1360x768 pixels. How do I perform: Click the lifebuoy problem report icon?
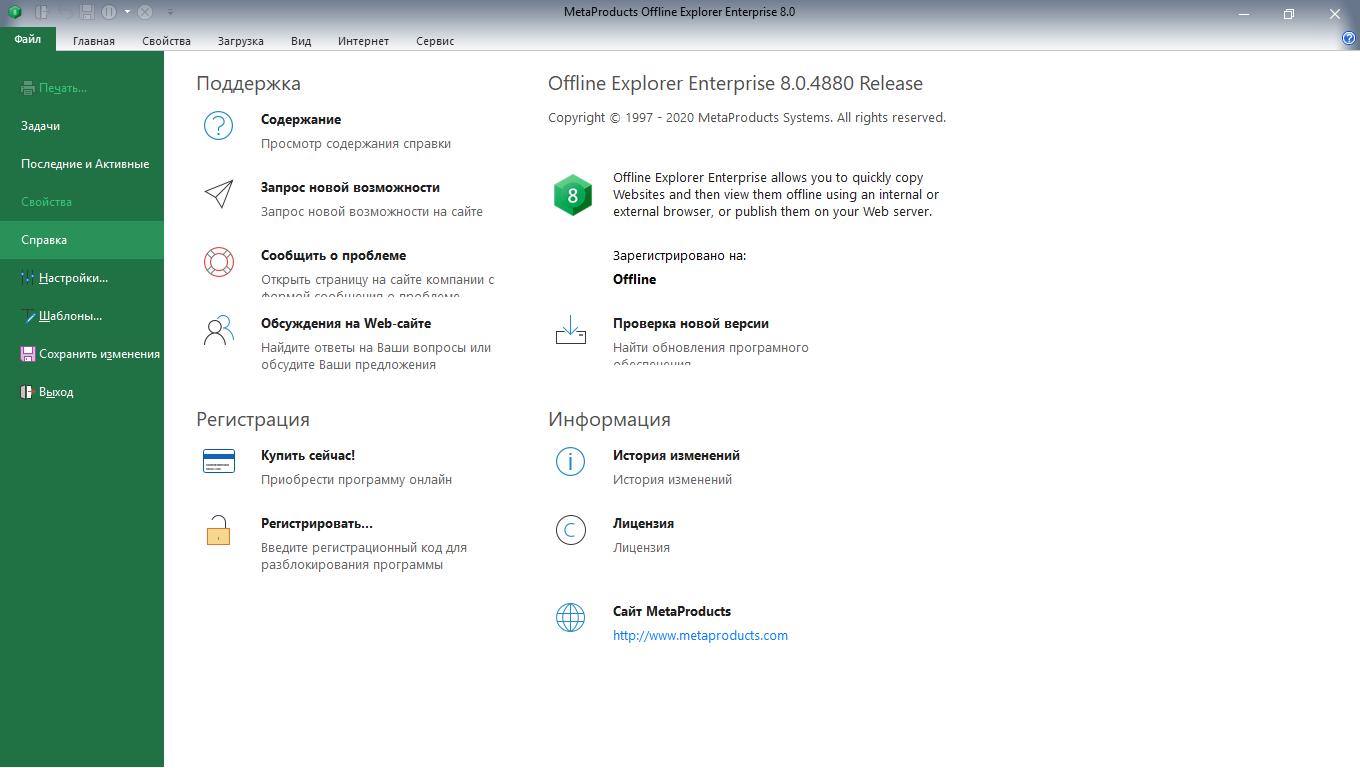tap(218, 262)
